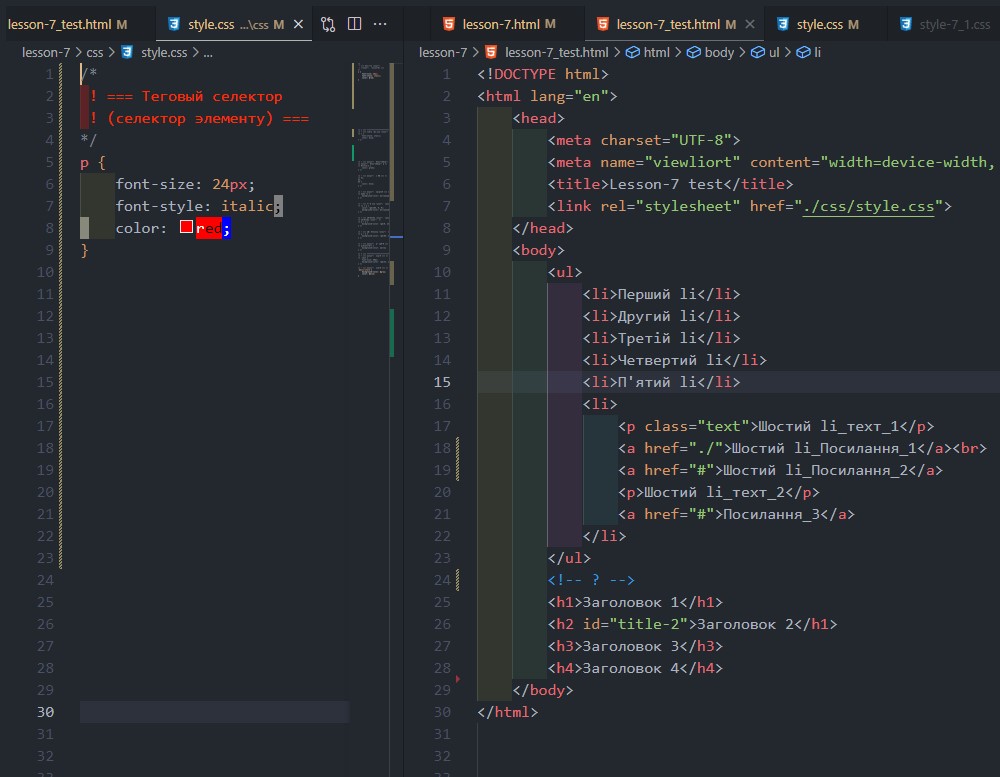The width and height of the screenshot is (1000, 777).
Task: Click the 'Посилання_3' anchor line
Action: [x=737, y=514]
